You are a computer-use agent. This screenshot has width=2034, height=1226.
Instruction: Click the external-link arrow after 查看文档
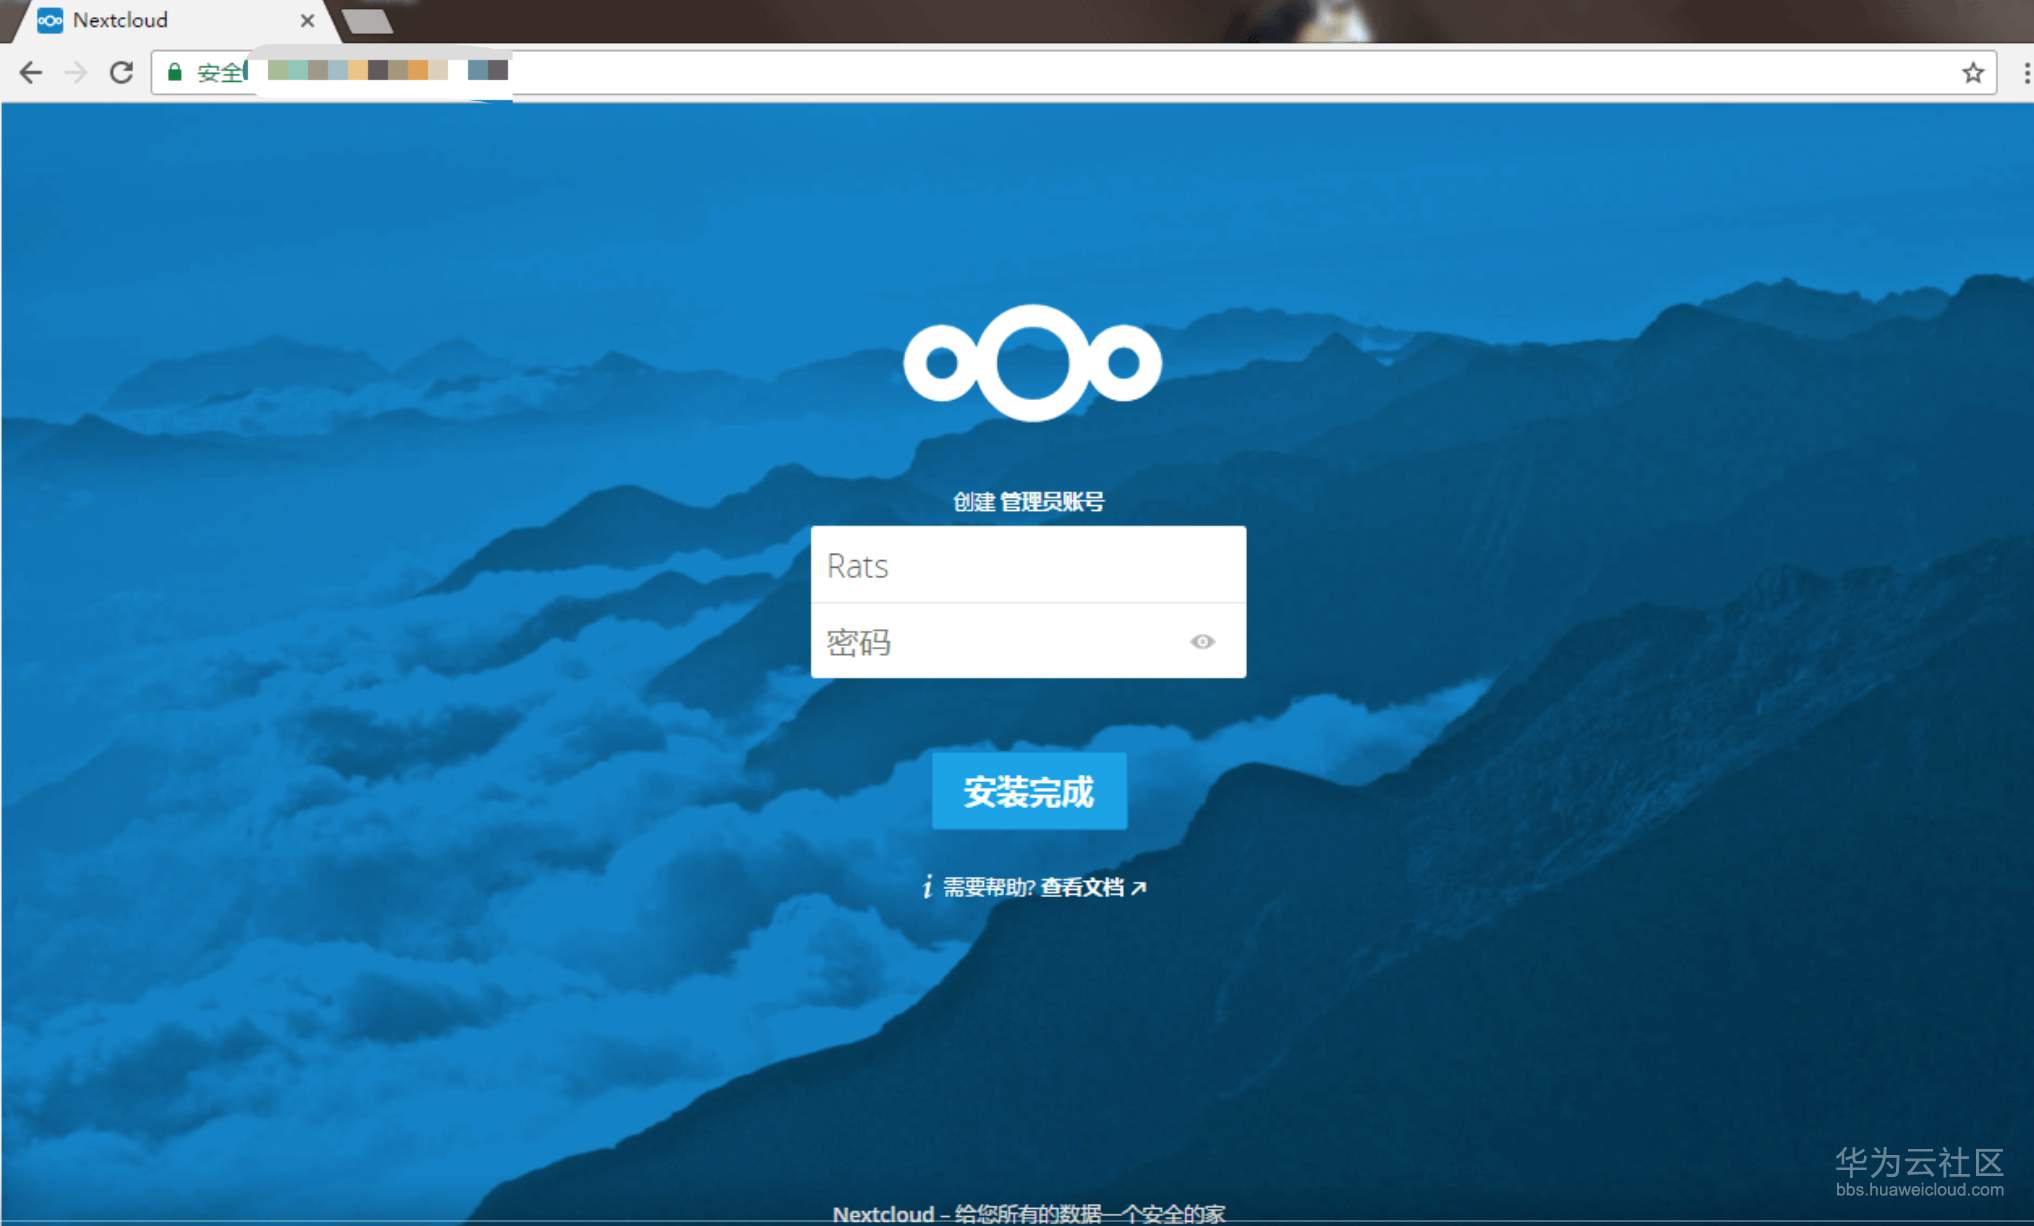[x=1139, y=887]
